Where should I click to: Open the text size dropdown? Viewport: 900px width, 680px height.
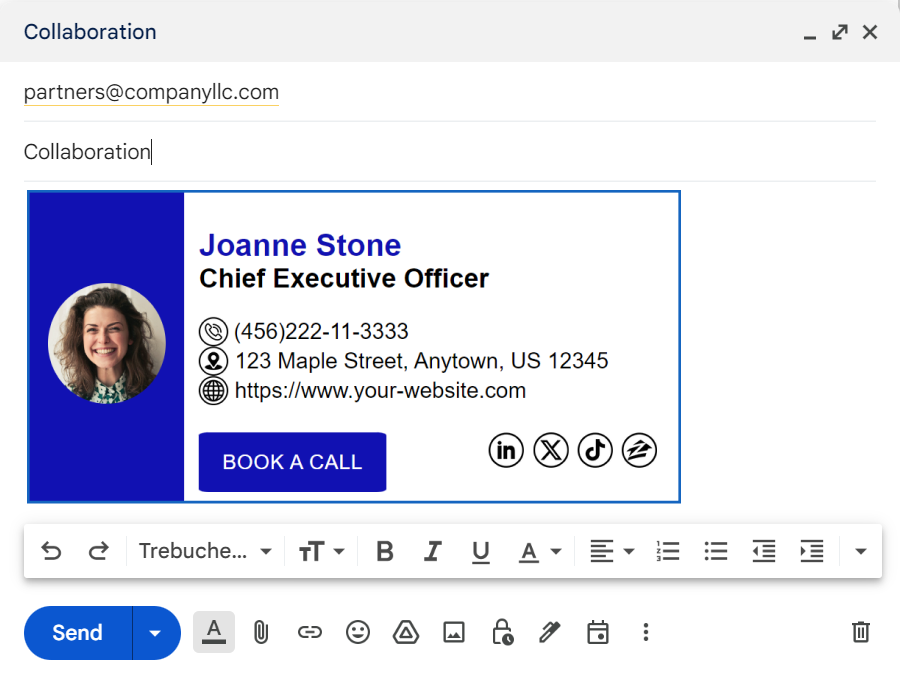click(x=321, y=551)
